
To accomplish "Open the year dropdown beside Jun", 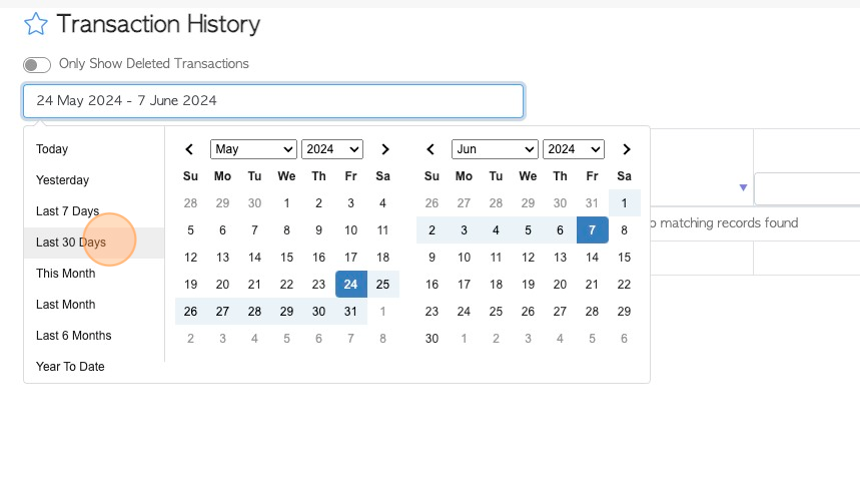I will [x=574, y=149].
